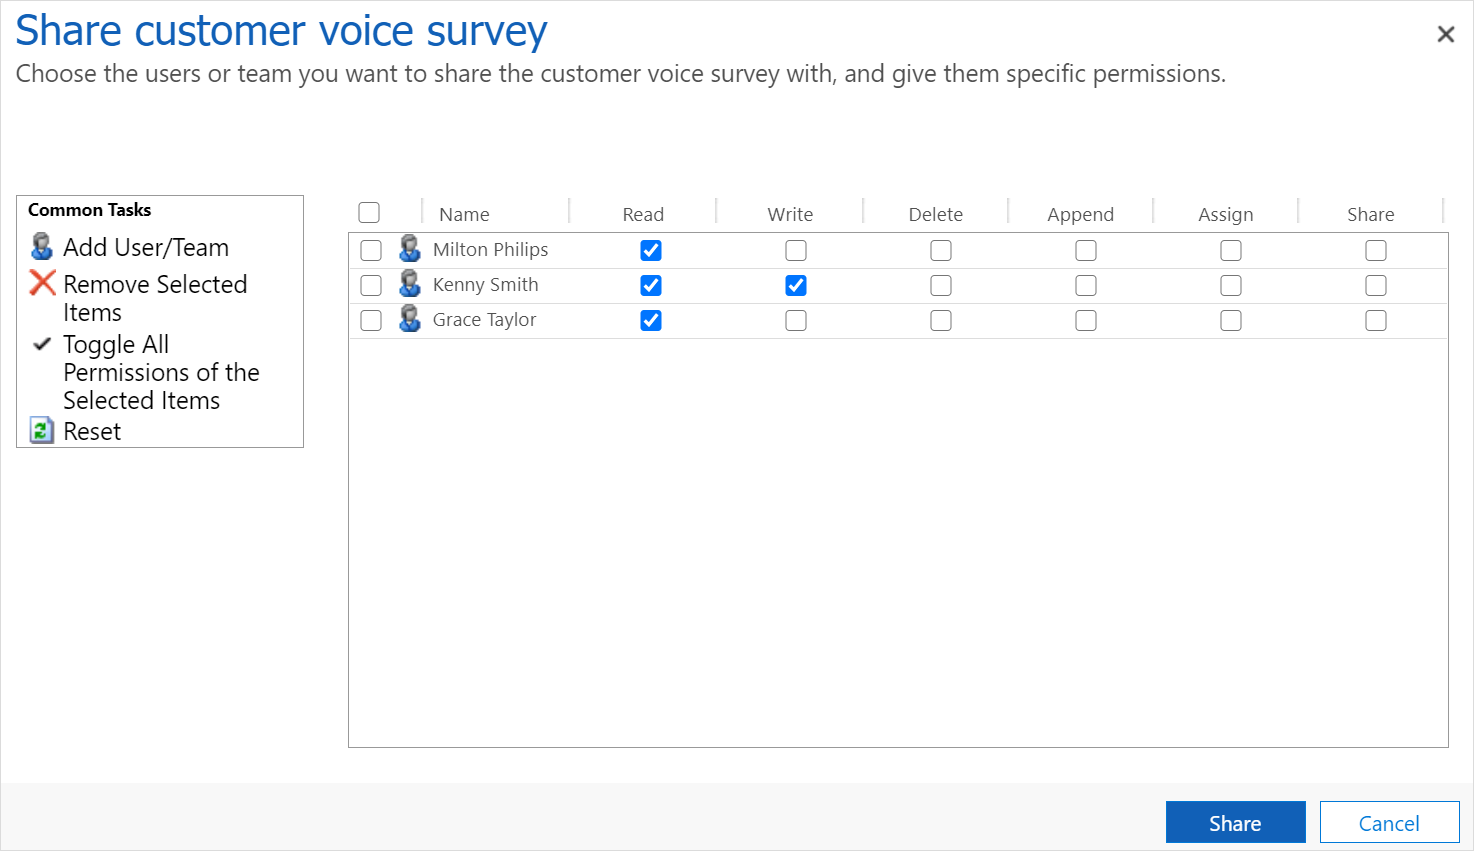Cancel the sharing dialog
1474x851 pixels.
[1389, 823]
